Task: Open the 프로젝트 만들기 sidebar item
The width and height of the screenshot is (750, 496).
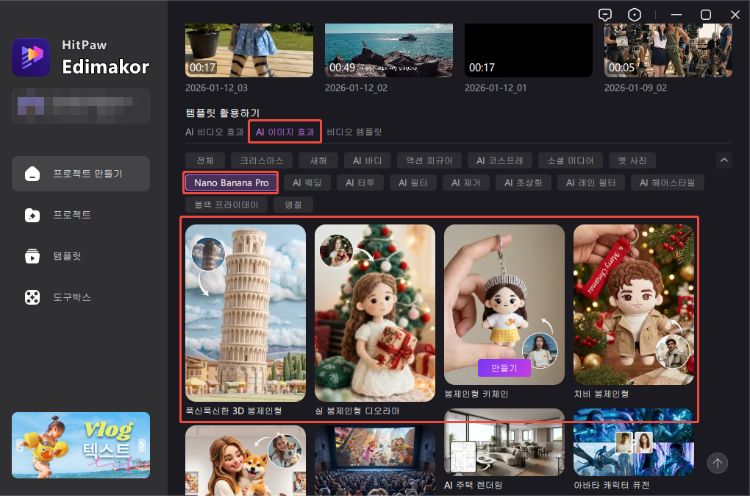Action: (x=81, y=174)
